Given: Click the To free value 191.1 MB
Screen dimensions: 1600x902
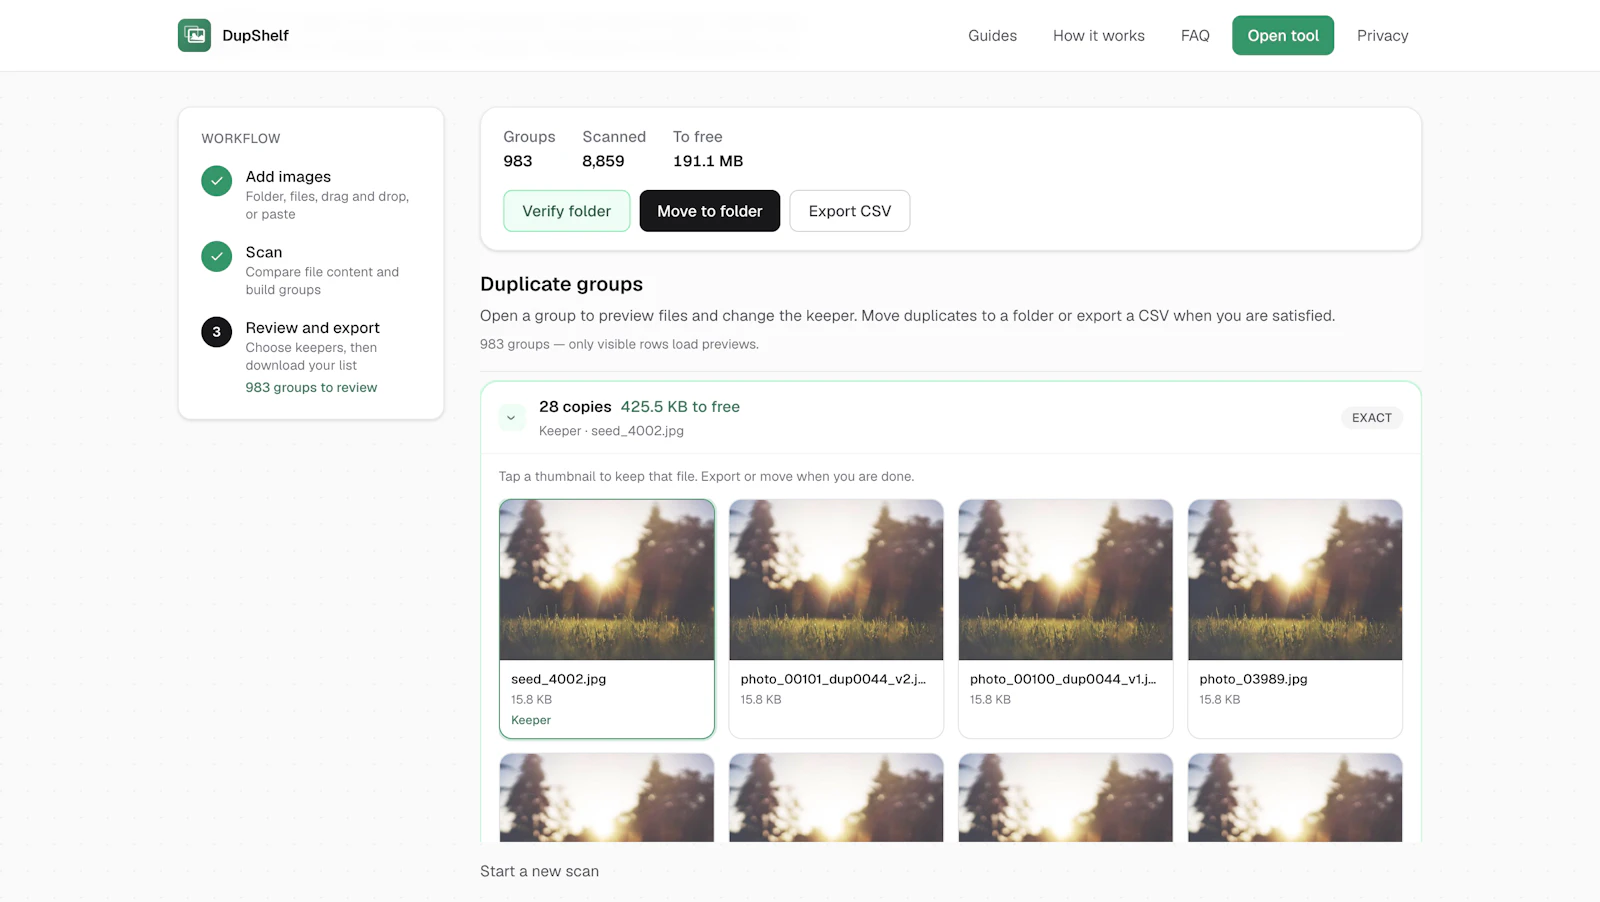Looking at the screenshot, I should click(x=708, y=161).
